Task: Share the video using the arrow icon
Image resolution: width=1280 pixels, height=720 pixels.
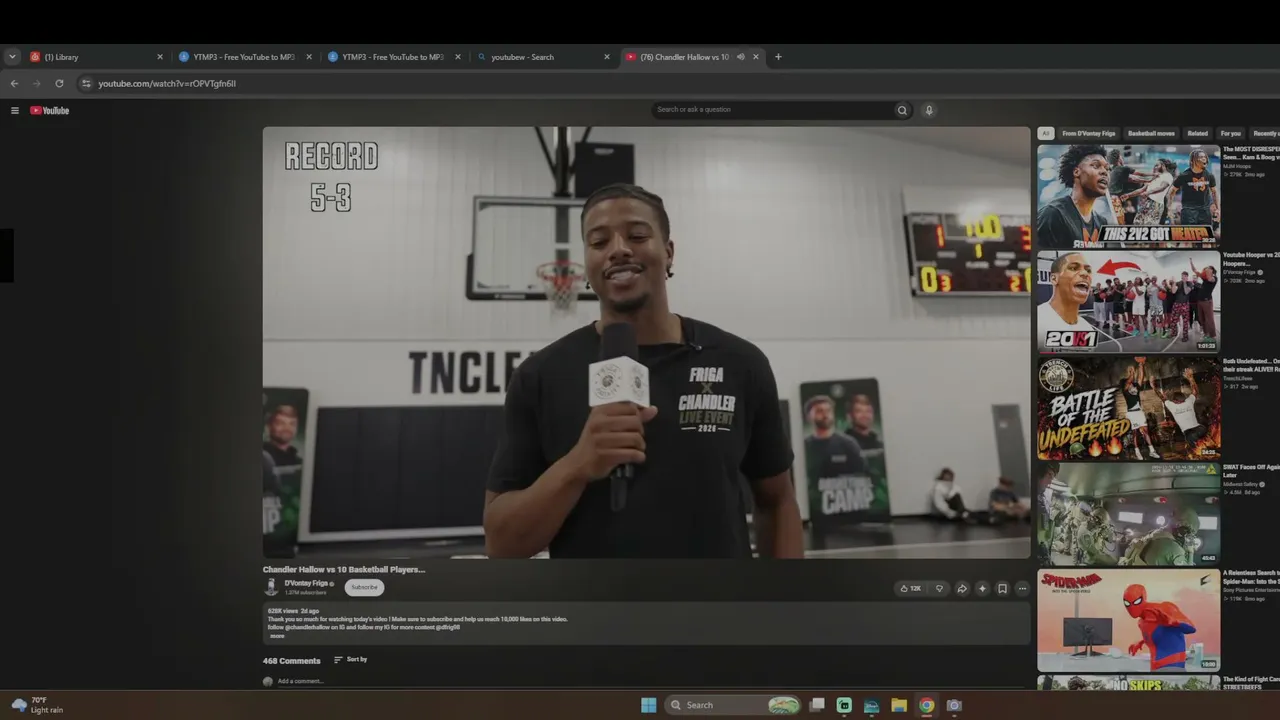Action: [x=962, y=589]
